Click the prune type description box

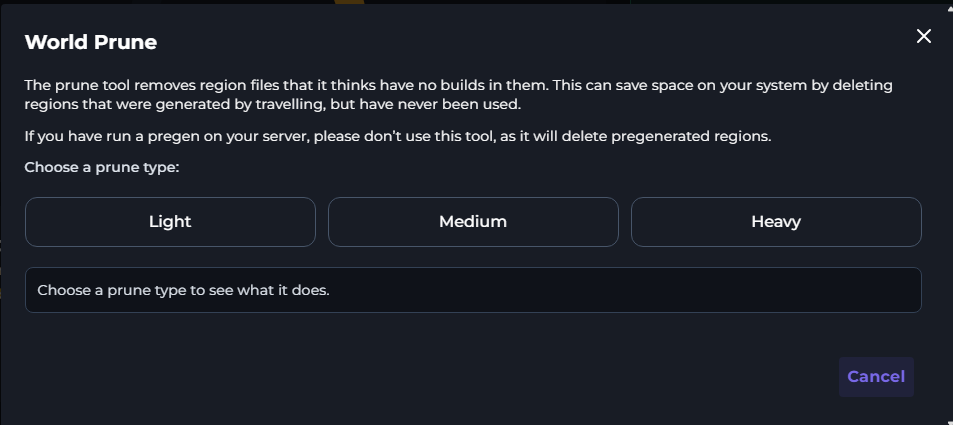tap(473, 290)
